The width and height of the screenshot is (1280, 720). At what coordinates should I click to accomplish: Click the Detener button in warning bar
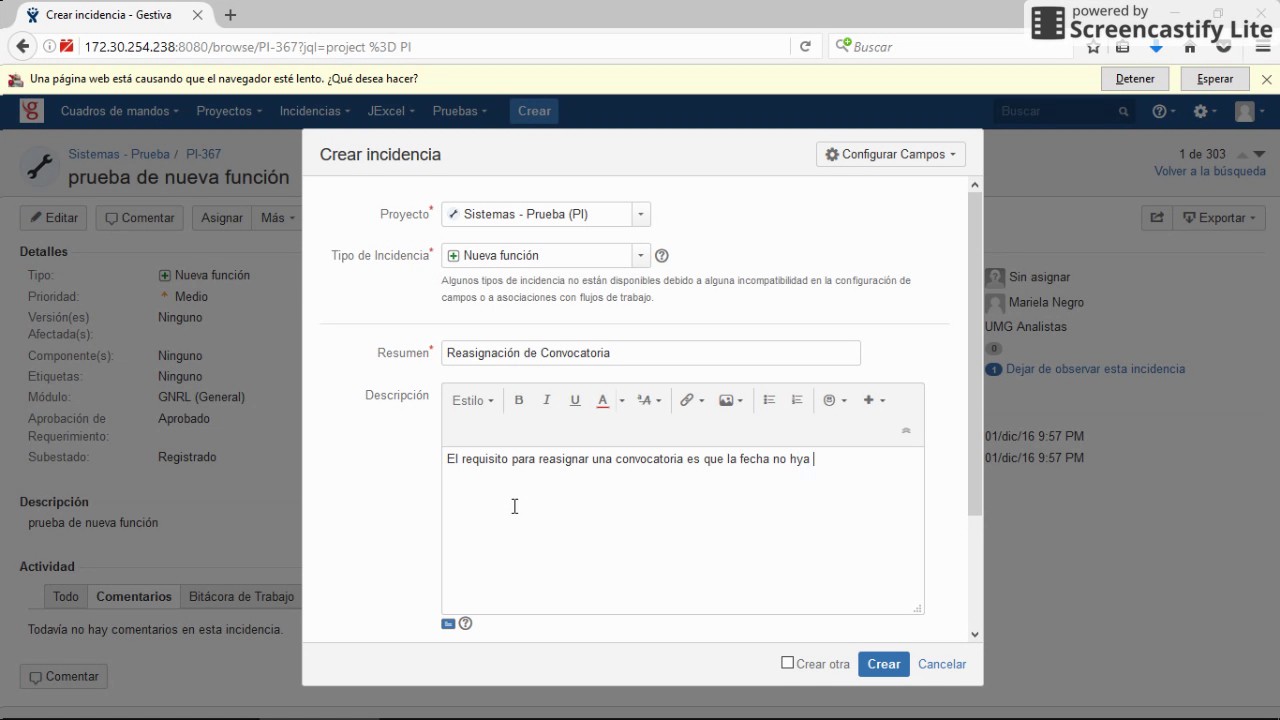click(1135, 79)
